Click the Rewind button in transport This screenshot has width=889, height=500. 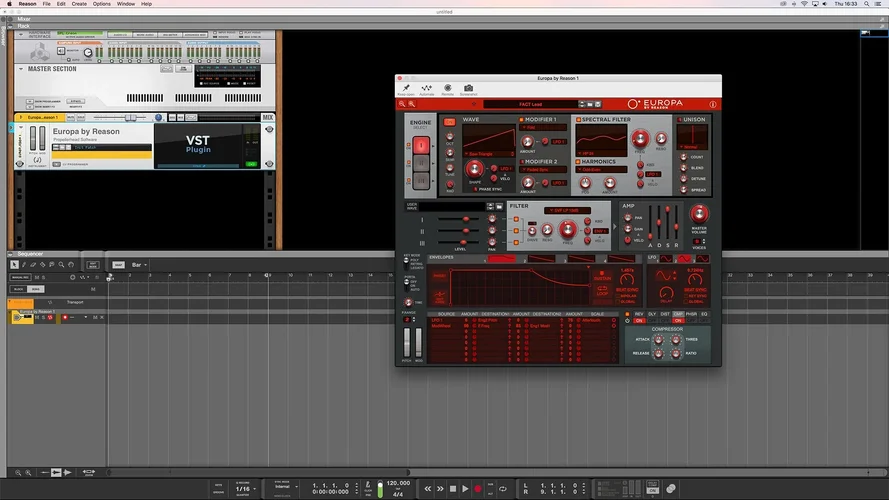tap(427, 489)
